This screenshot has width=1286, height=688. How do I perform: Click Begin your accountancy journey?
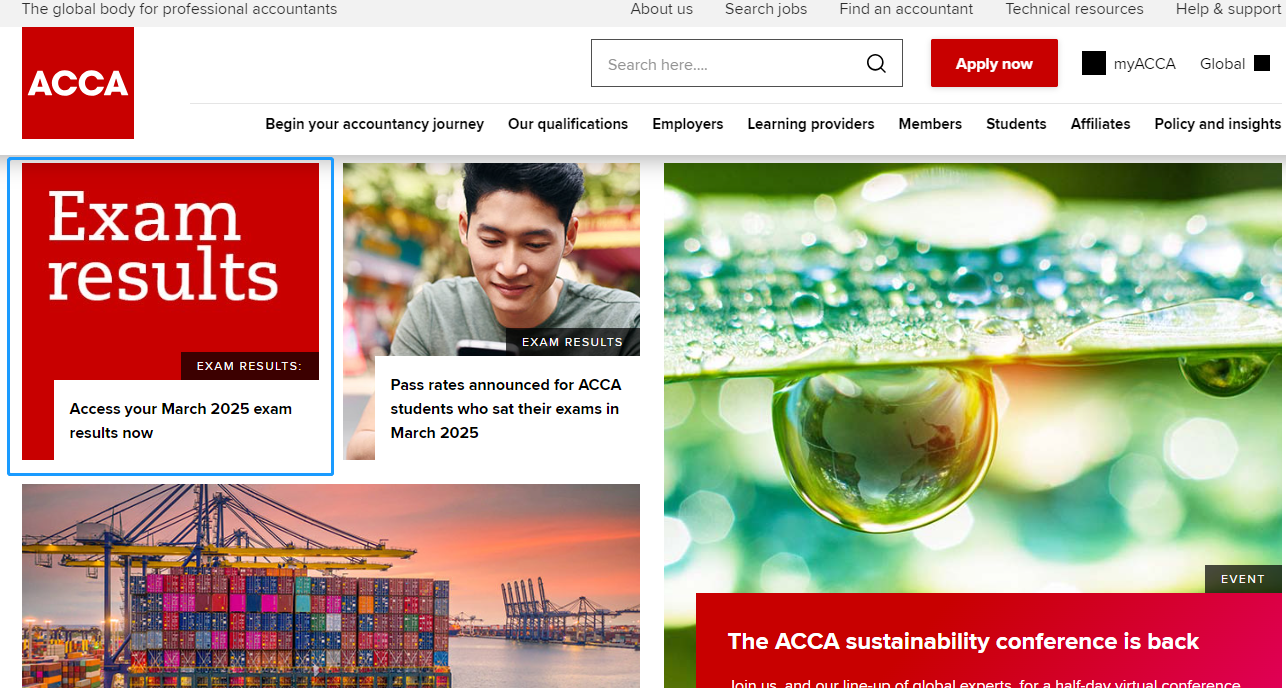point(374,124)
